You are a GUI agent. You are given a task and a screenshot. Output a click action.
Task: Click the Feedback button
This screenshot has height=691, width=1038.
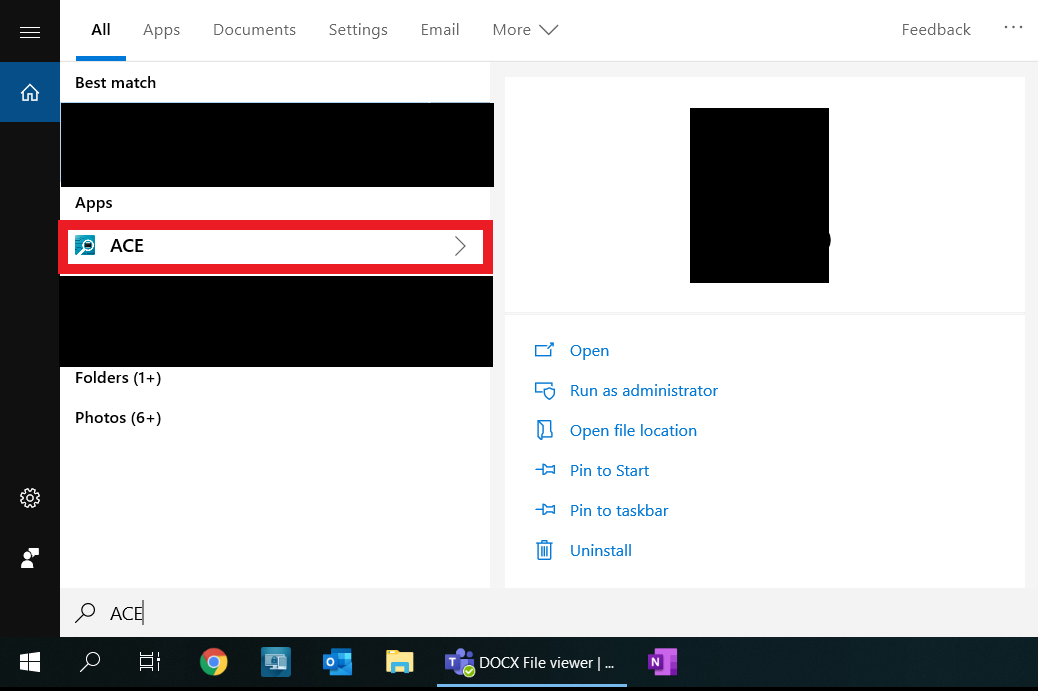[935, 30]
